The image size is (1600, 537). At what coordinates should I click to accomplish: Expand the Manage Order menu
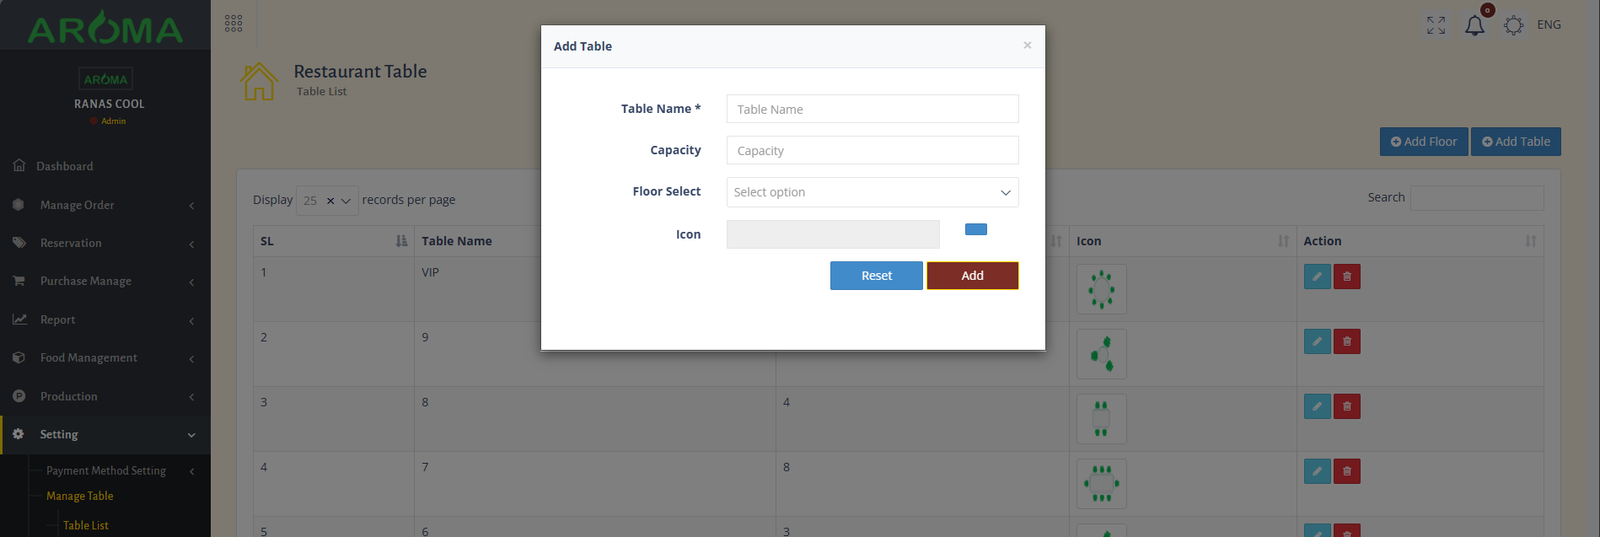coord(105,205)
